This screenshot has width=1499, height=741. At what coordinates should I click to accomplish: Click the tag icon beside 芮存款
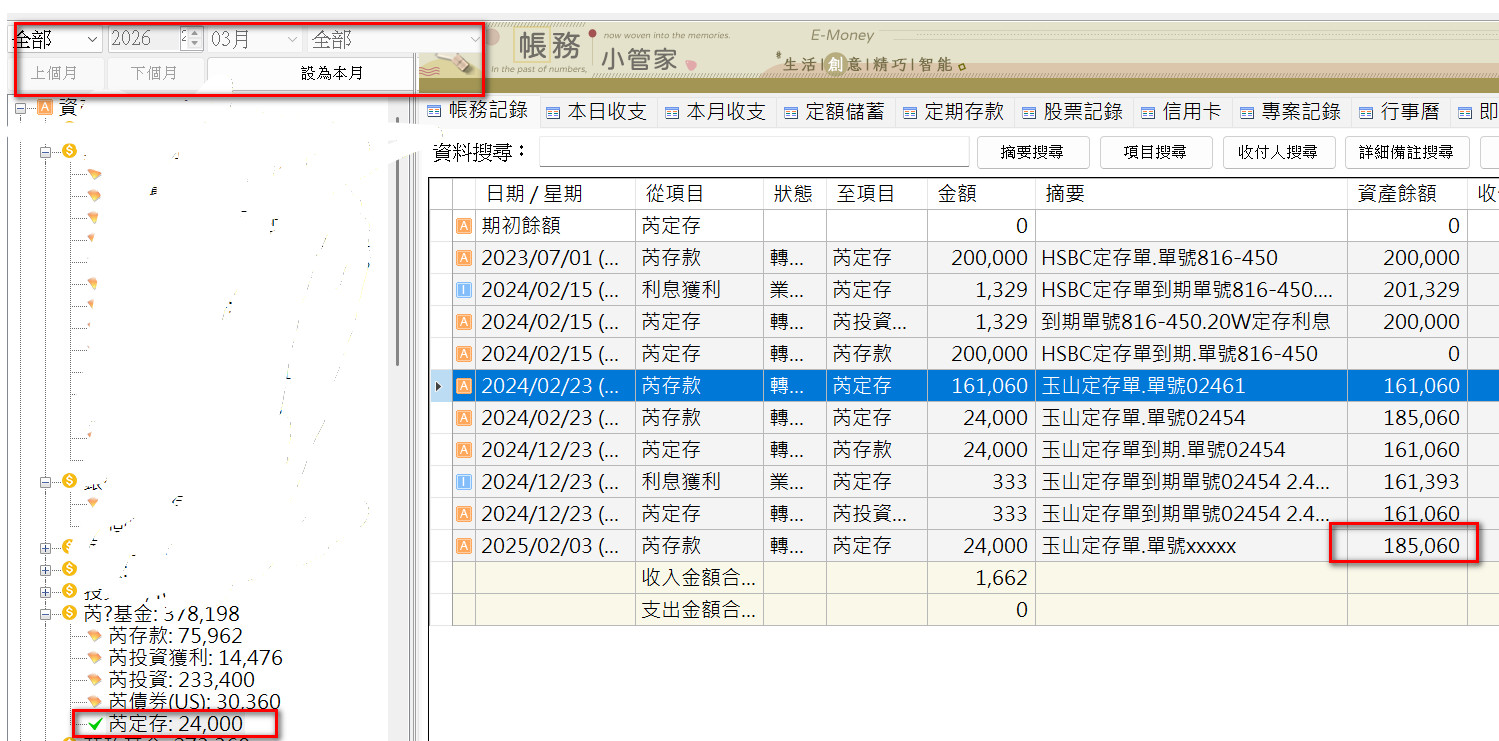[x=94, y=635]
